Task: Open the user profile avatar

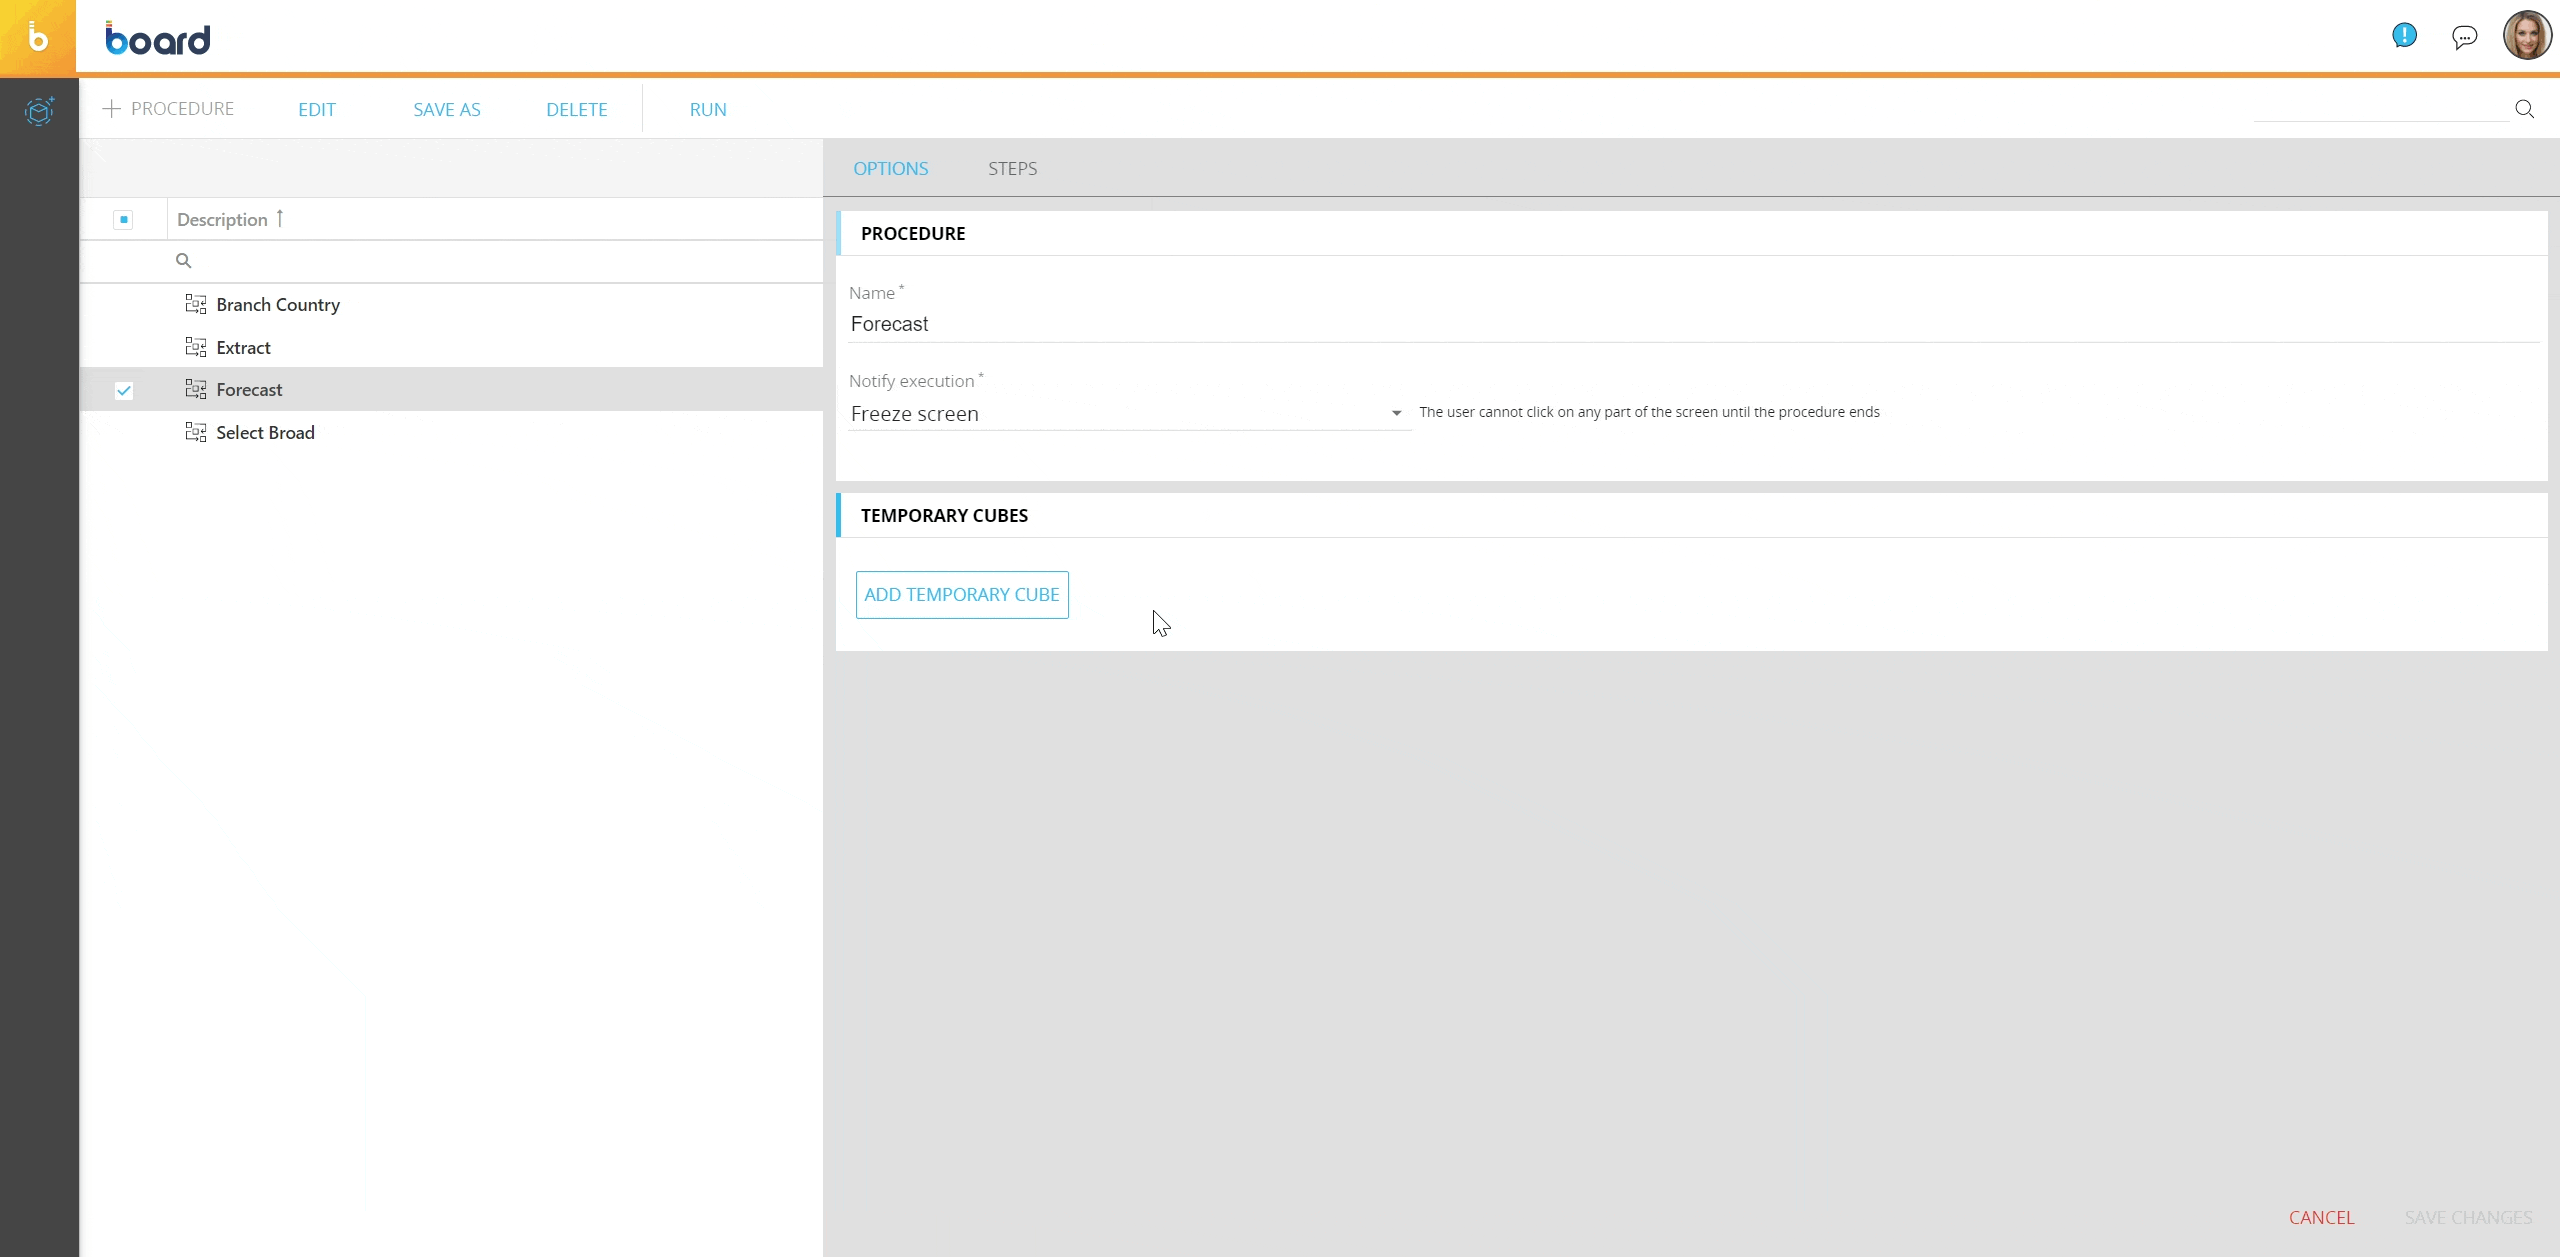Action: coord(2526,37)
